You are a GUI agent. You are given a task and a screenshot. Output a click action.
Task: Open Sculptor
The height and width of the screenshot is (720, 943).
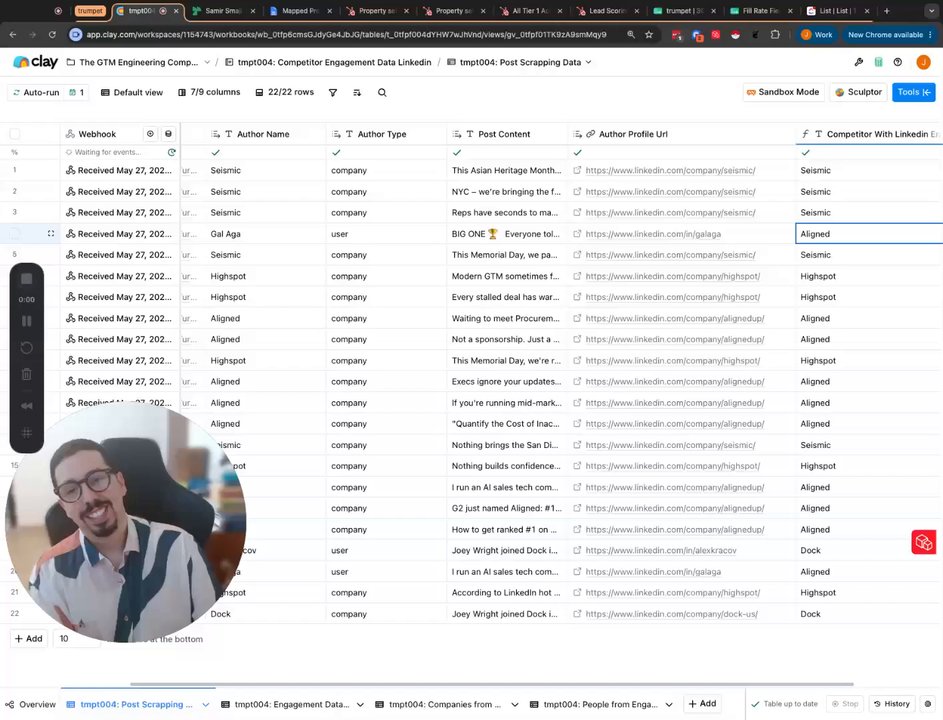[x=859, y=92]
